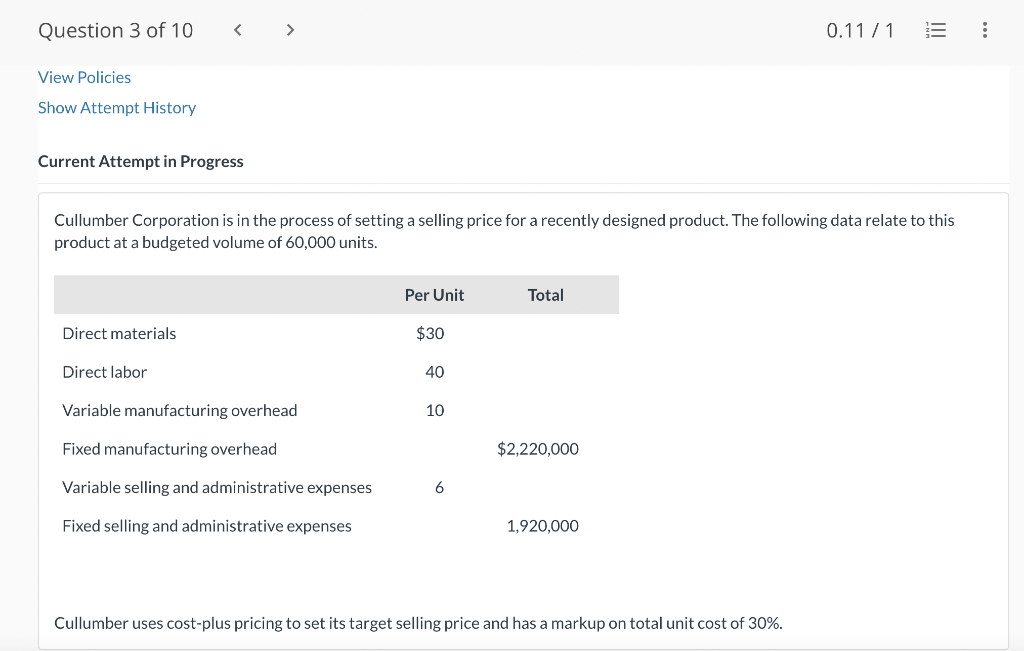Screen dimensions: 1024x651
Task: Click the cost-plus pricing markup sentence
Action: 418,623
